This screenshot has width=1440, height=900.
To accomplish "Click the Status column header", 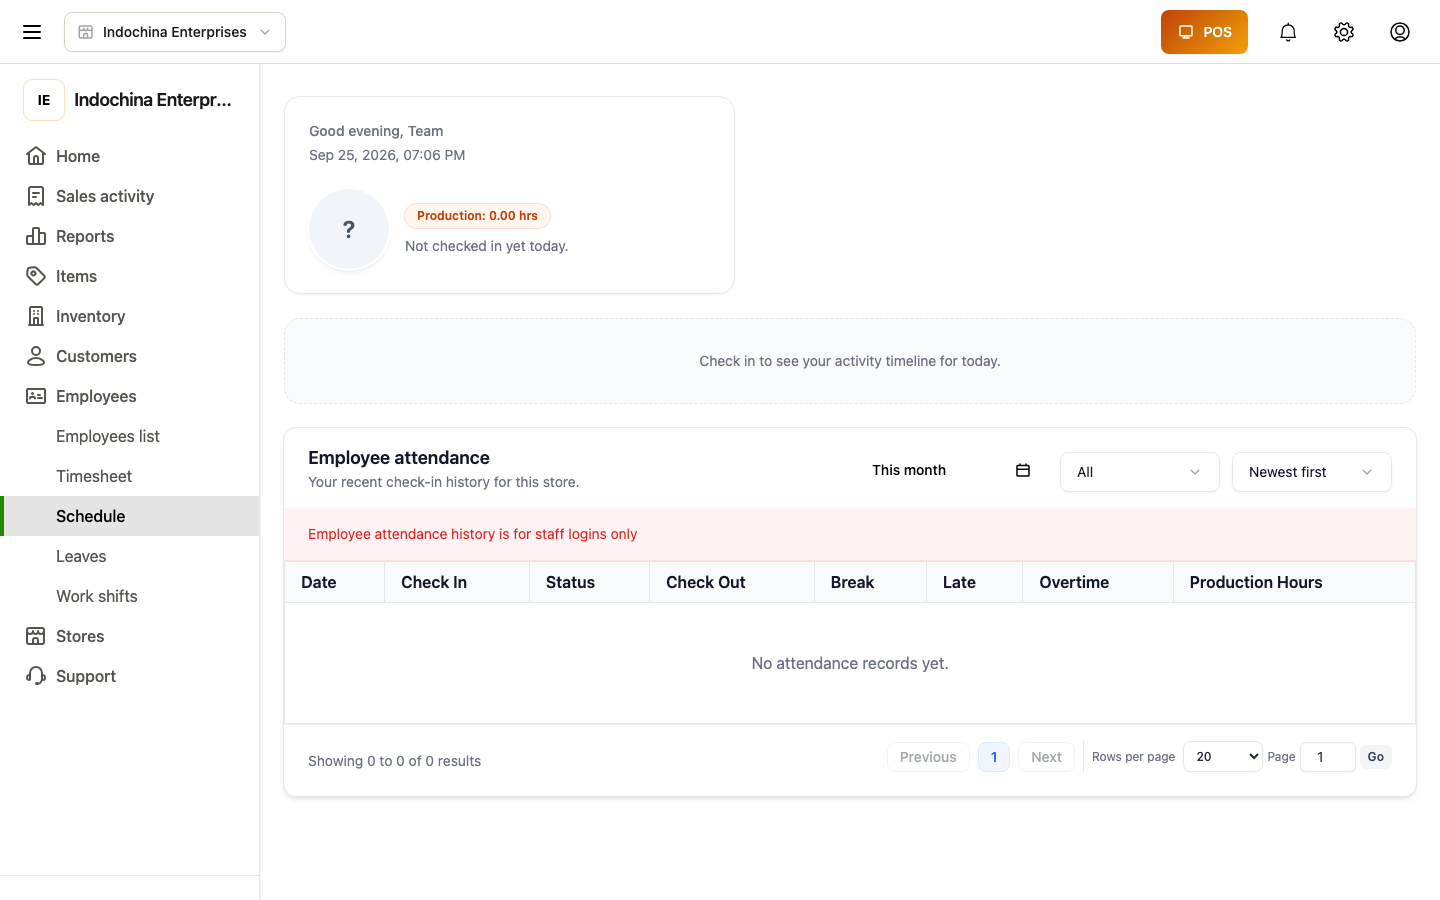I will point(590,582).
